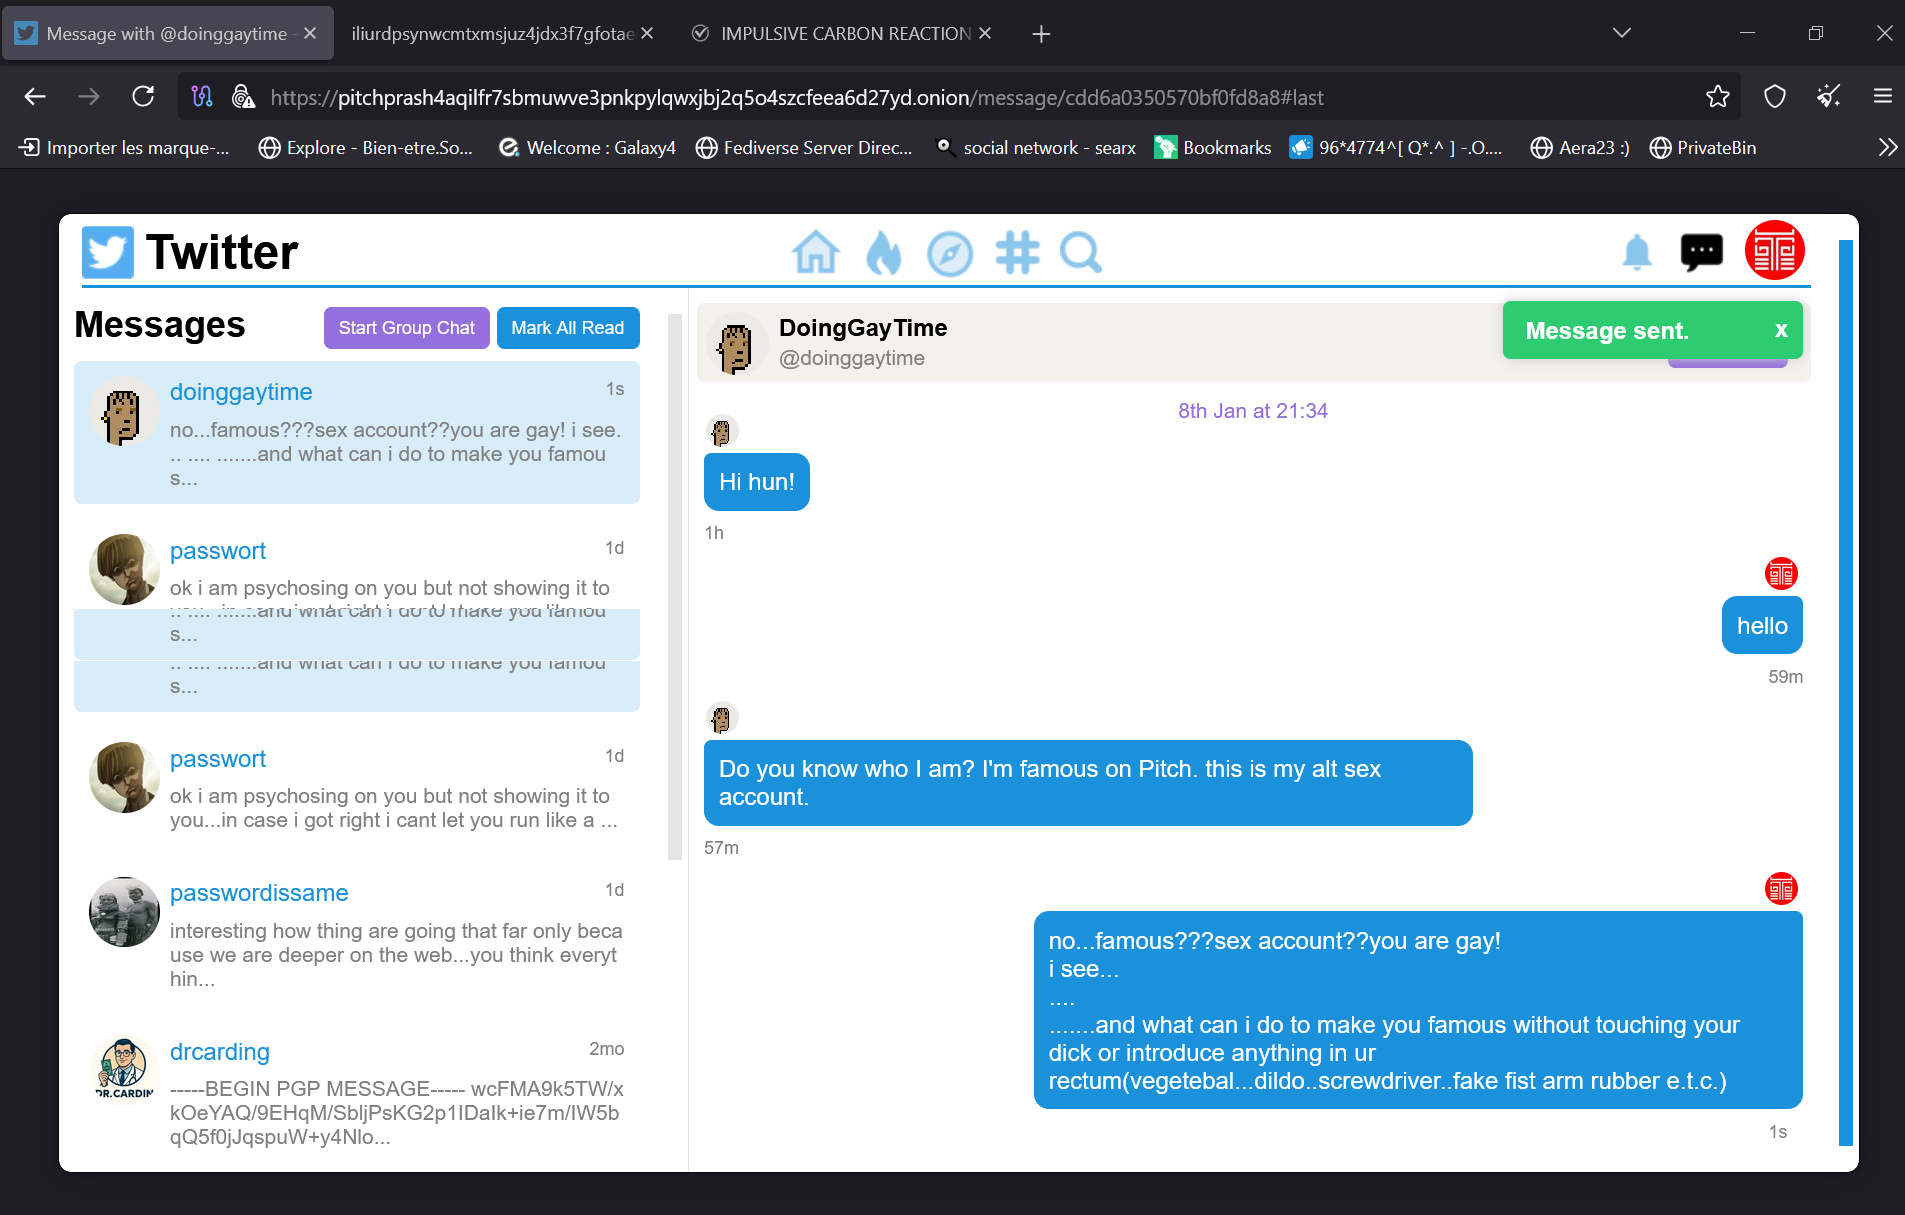Focus the address bar URL

tap(796, 97)
